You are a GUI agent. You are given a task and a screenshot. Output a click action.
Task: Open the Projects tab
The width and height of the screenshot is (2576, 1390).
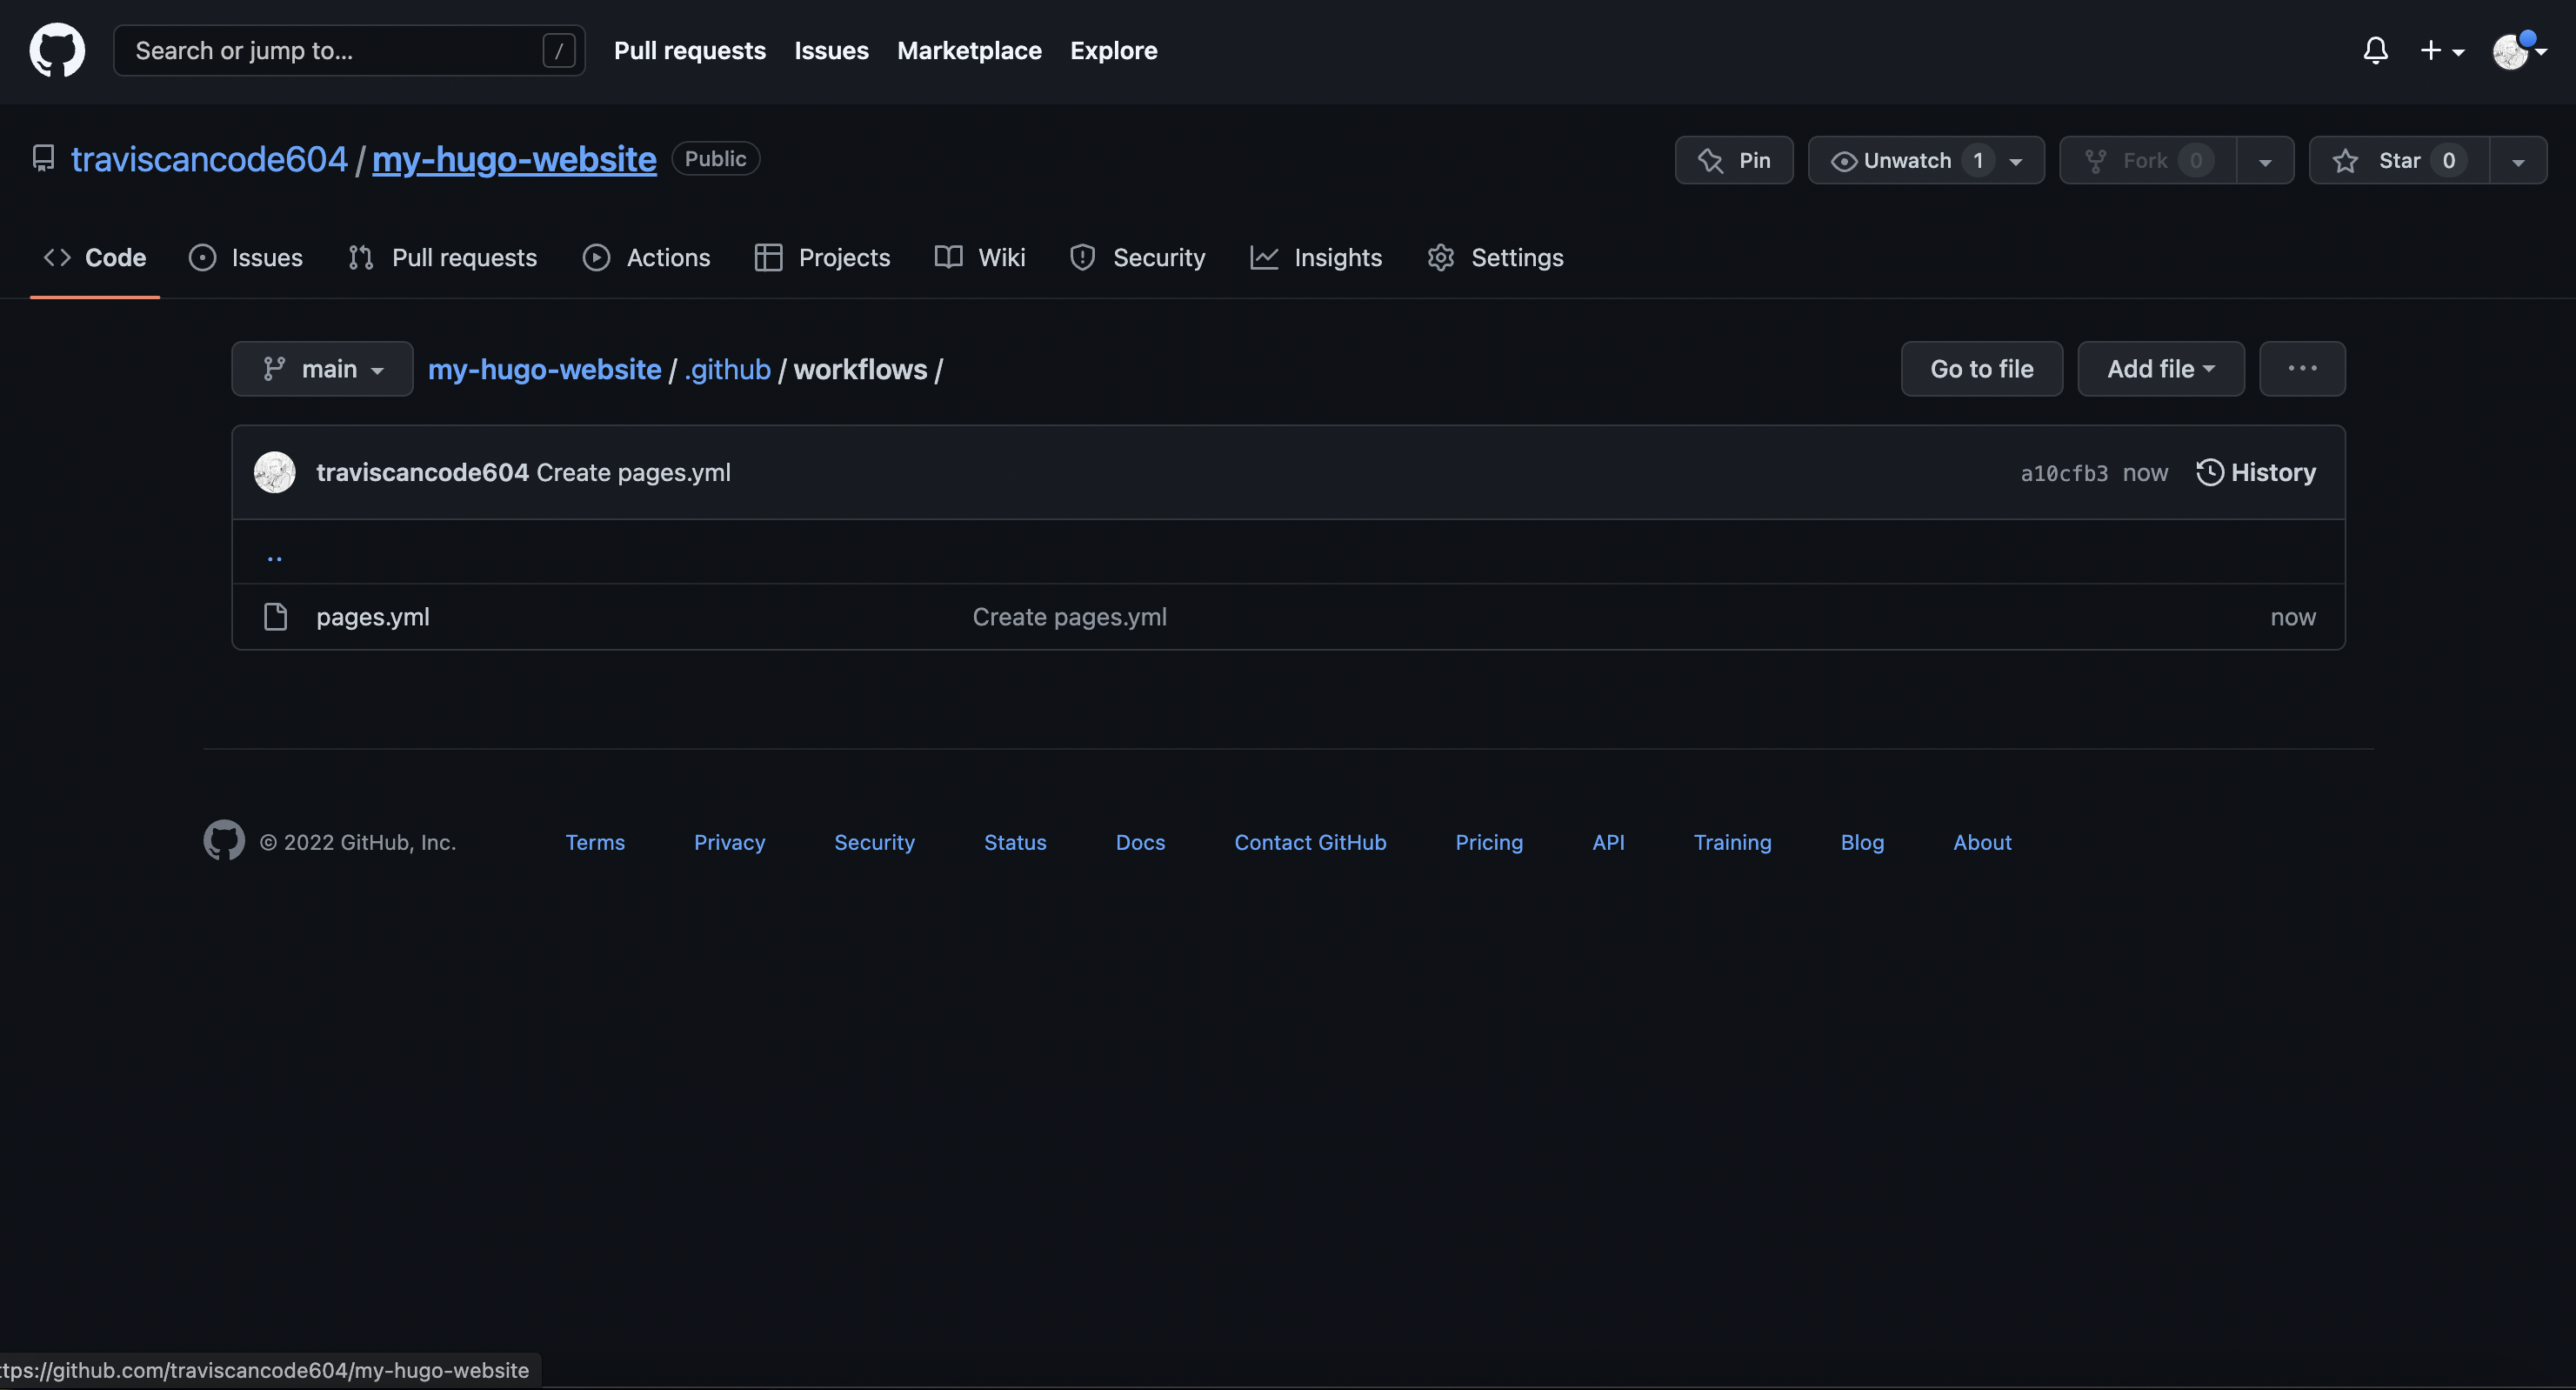pos(822,257)
